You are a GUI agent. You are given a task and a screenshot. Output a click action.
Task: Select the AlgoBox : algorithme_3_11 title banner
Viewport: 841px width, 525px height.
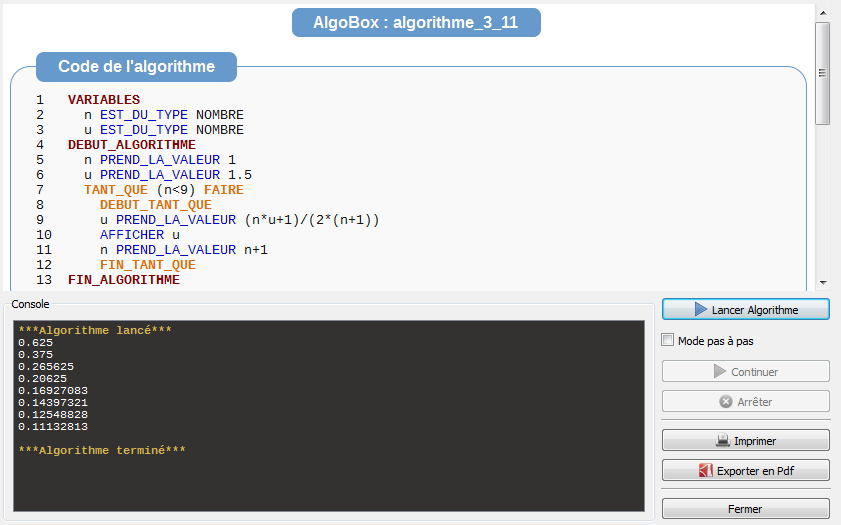[416, 23]
